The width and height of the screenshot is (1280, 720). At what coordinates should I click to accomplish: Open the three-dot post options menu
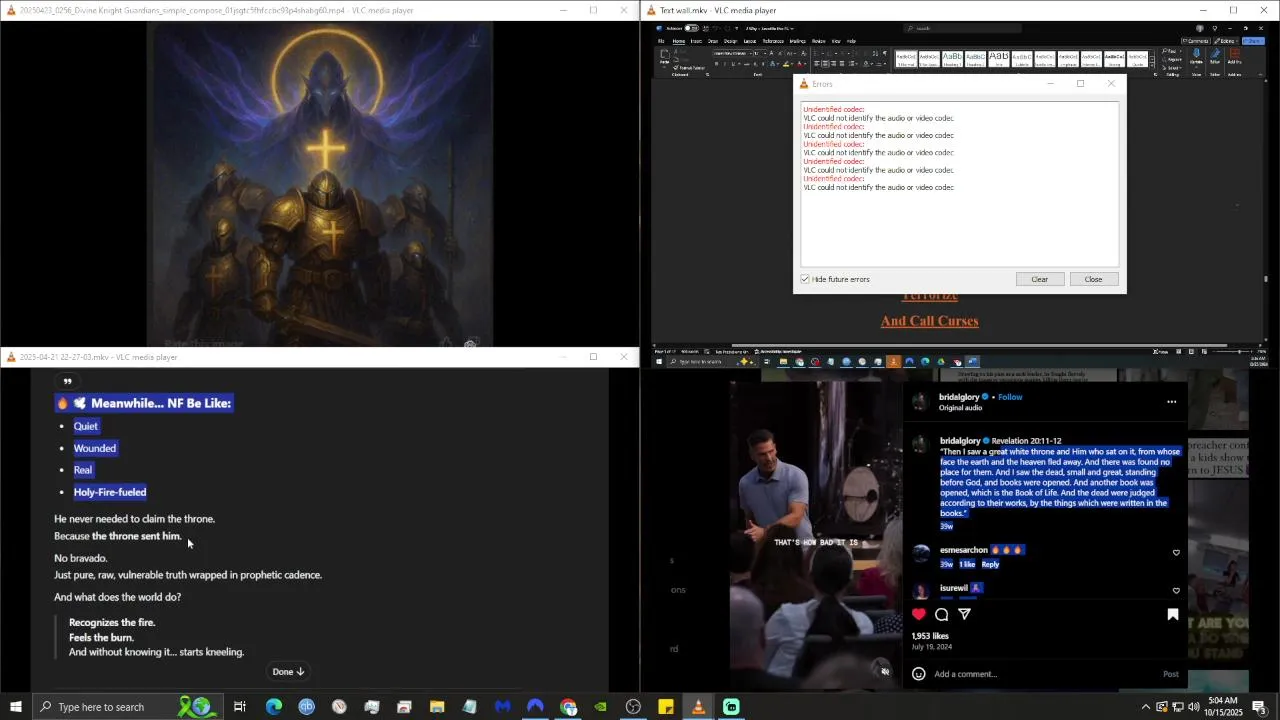point(1171,402)
